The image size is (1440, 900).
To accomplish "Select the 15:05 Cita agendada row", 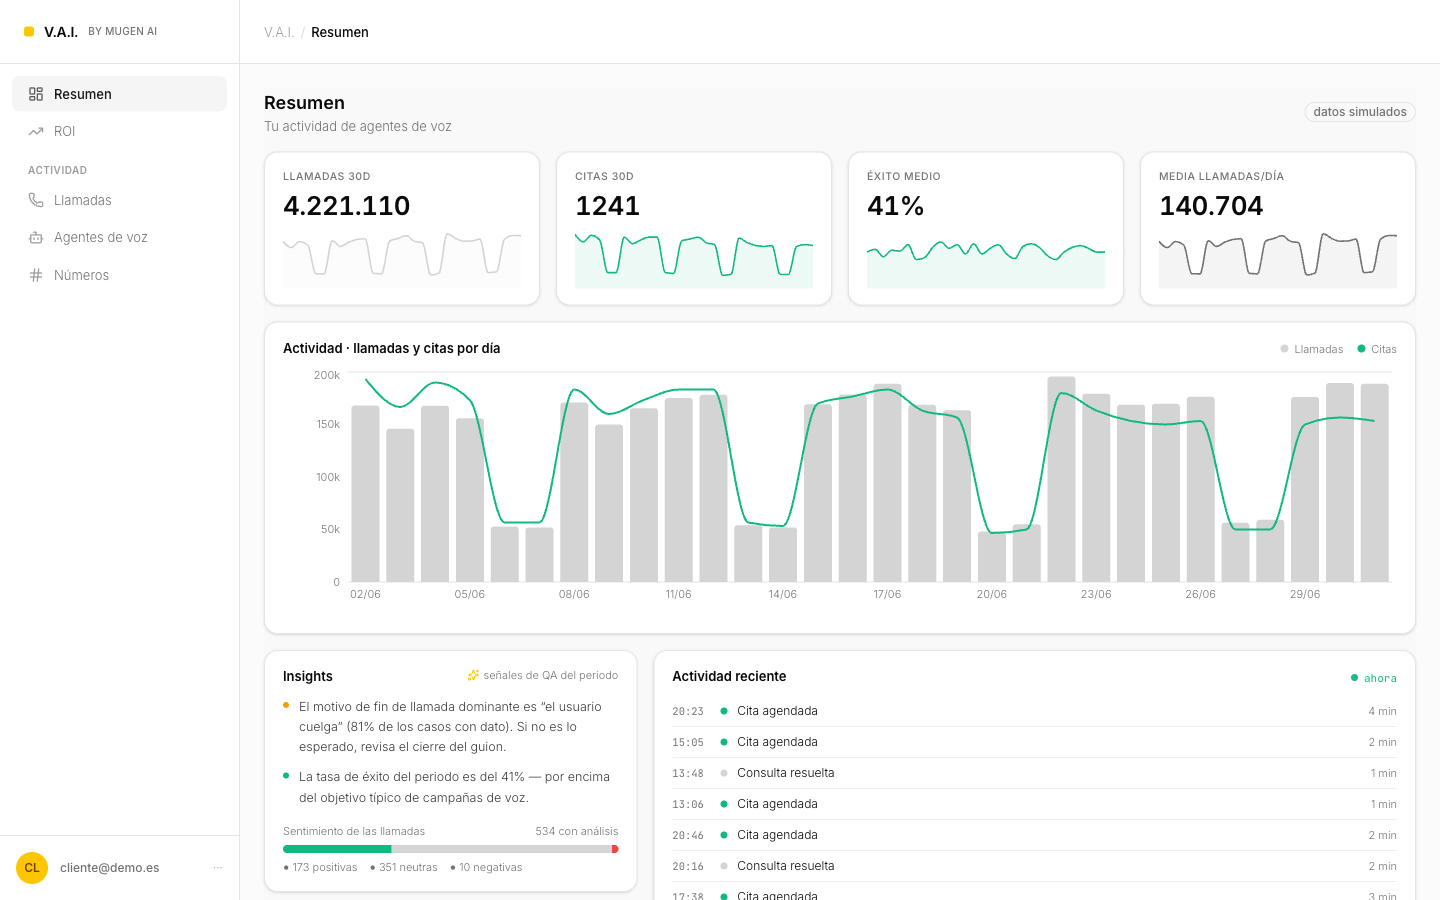I will pyautogui.click(x=1034, y=742).
